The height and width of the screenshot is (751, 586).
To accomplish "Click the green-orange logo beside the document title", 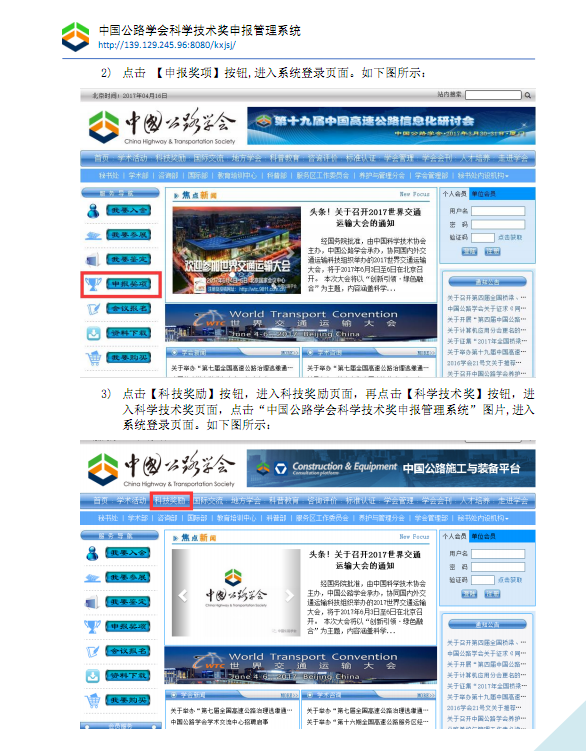I will click(76, 37).
